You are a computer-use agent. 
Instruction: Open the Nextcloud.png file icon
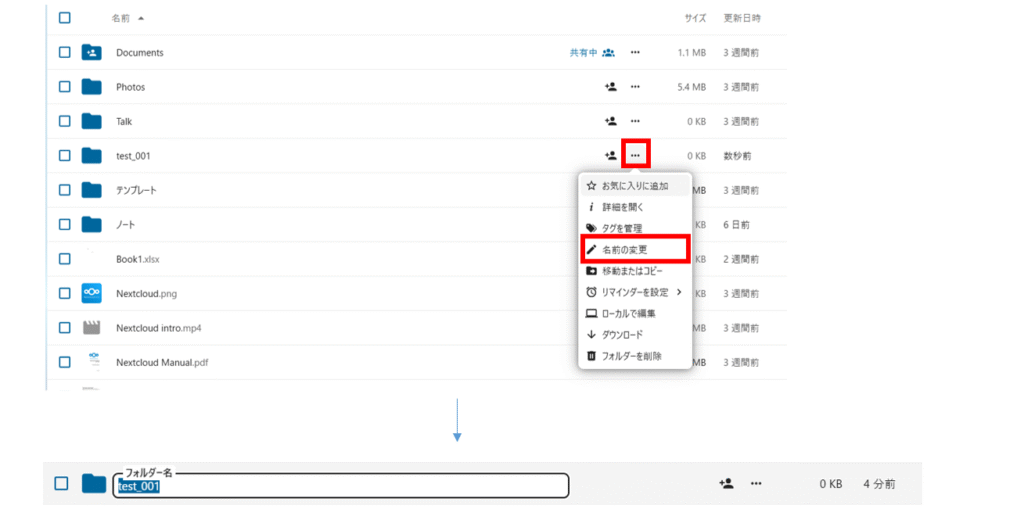click(92, 293)
